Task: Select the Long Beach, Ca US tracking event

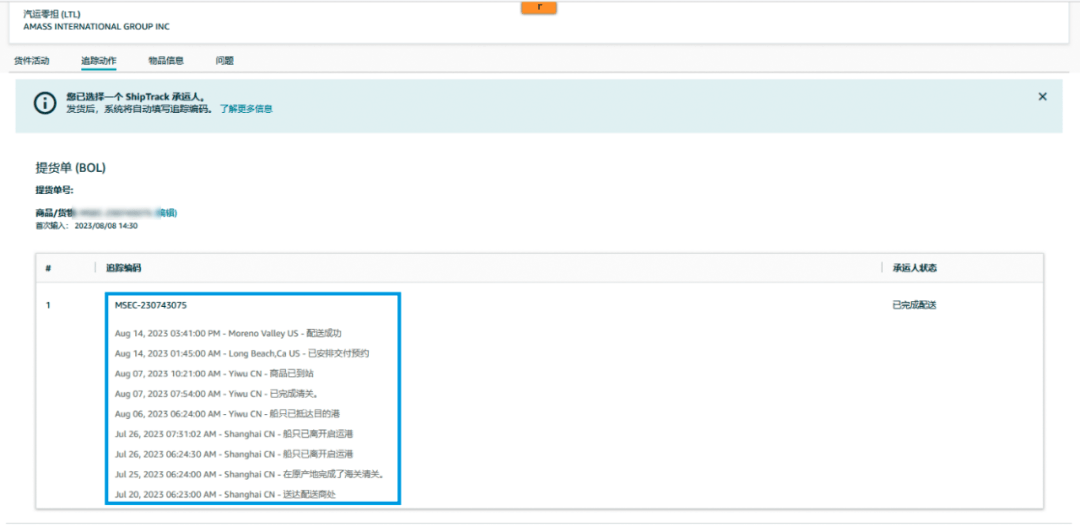Action: pos(242,353)
